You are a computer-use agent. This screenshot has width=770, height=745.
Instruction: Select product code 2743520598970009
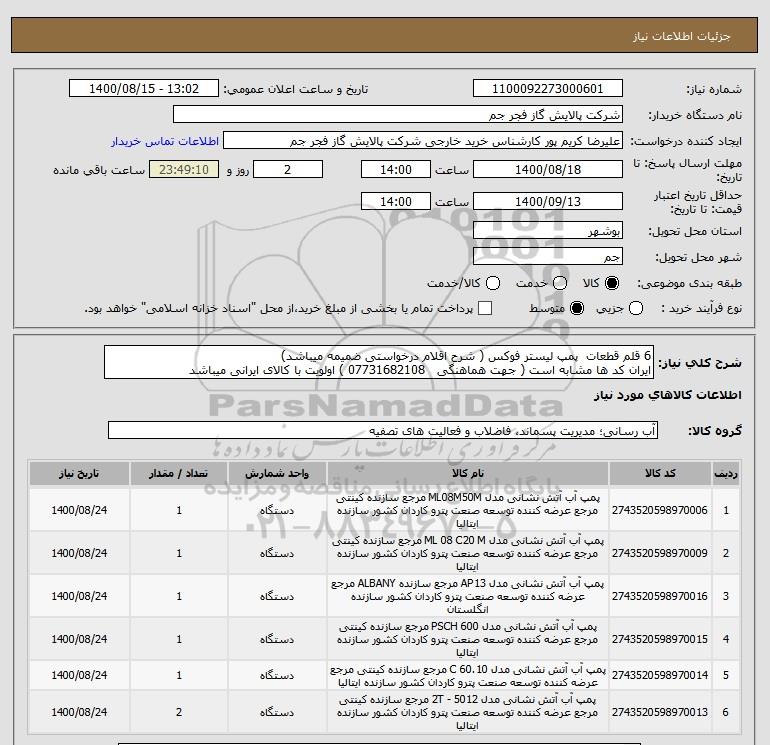(660, 553)
